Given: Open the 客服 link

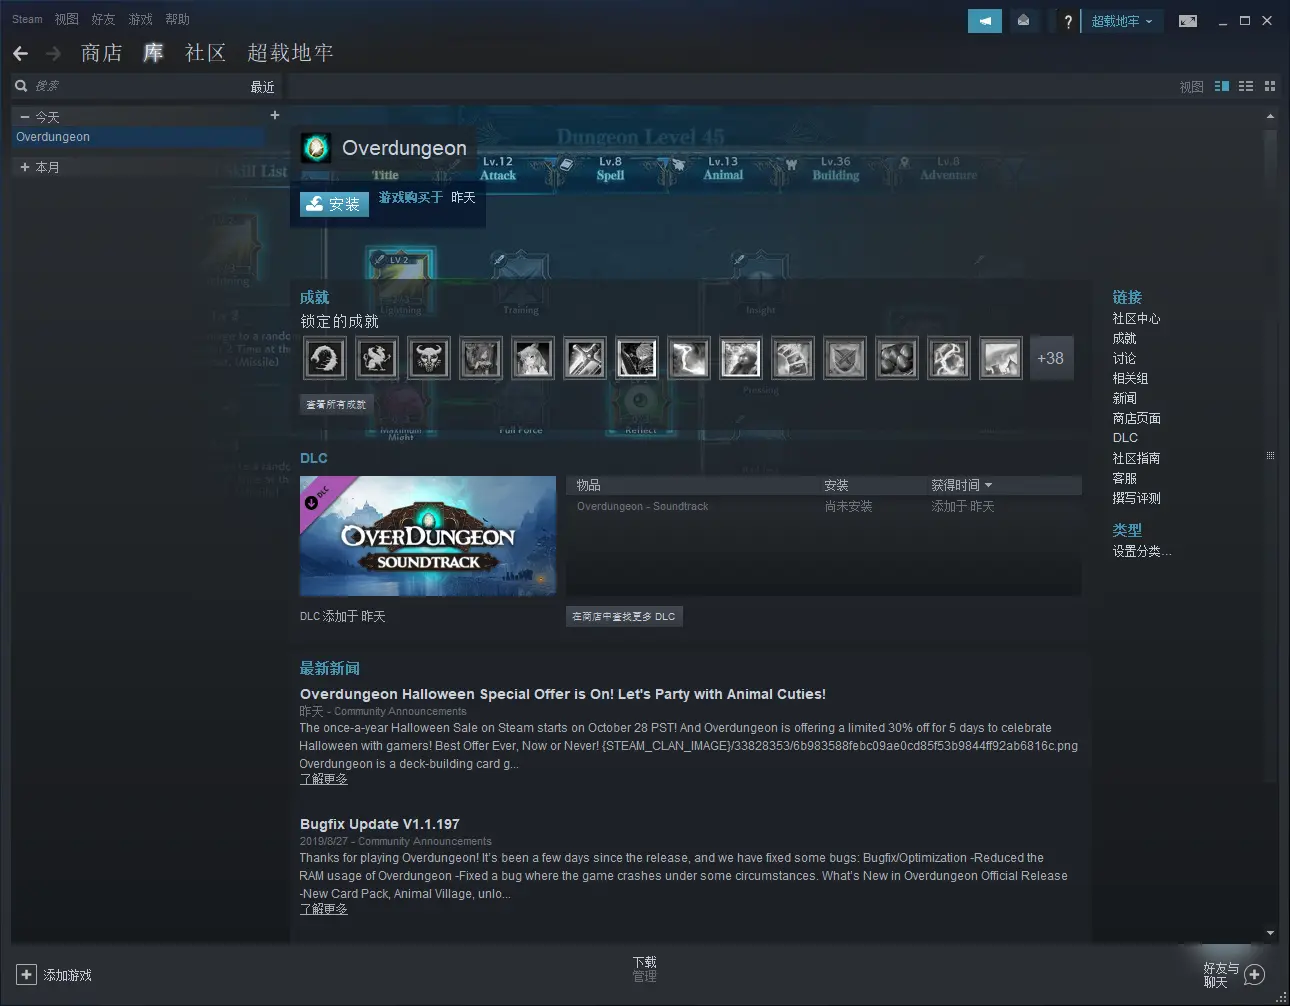Looking at the screenshot, I should coord(1124,478).
